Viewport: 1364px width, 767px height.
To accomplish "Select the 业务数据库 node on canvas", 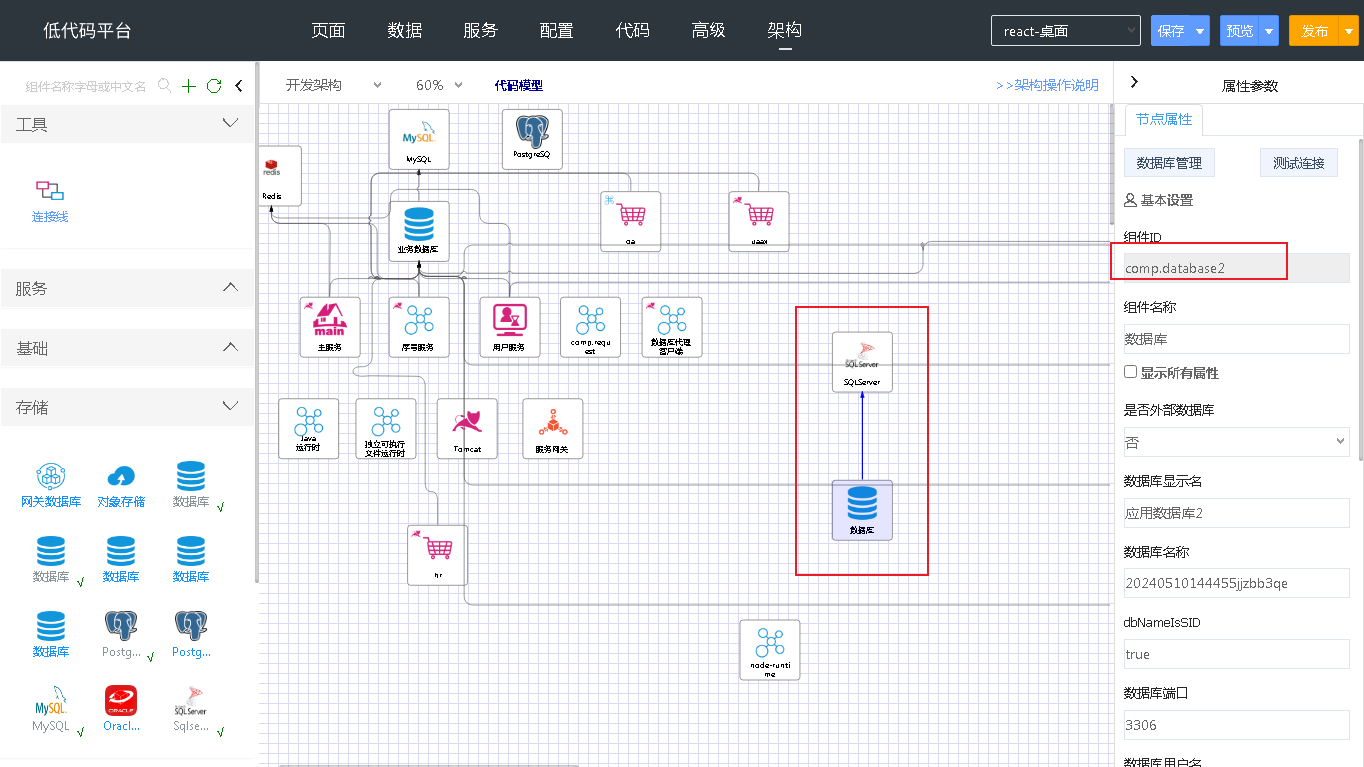I will (x=419, y=231).
